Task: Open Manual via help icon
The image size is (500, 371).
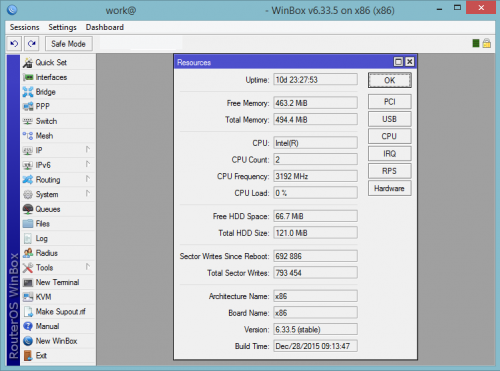Action: tap(28, 326)
